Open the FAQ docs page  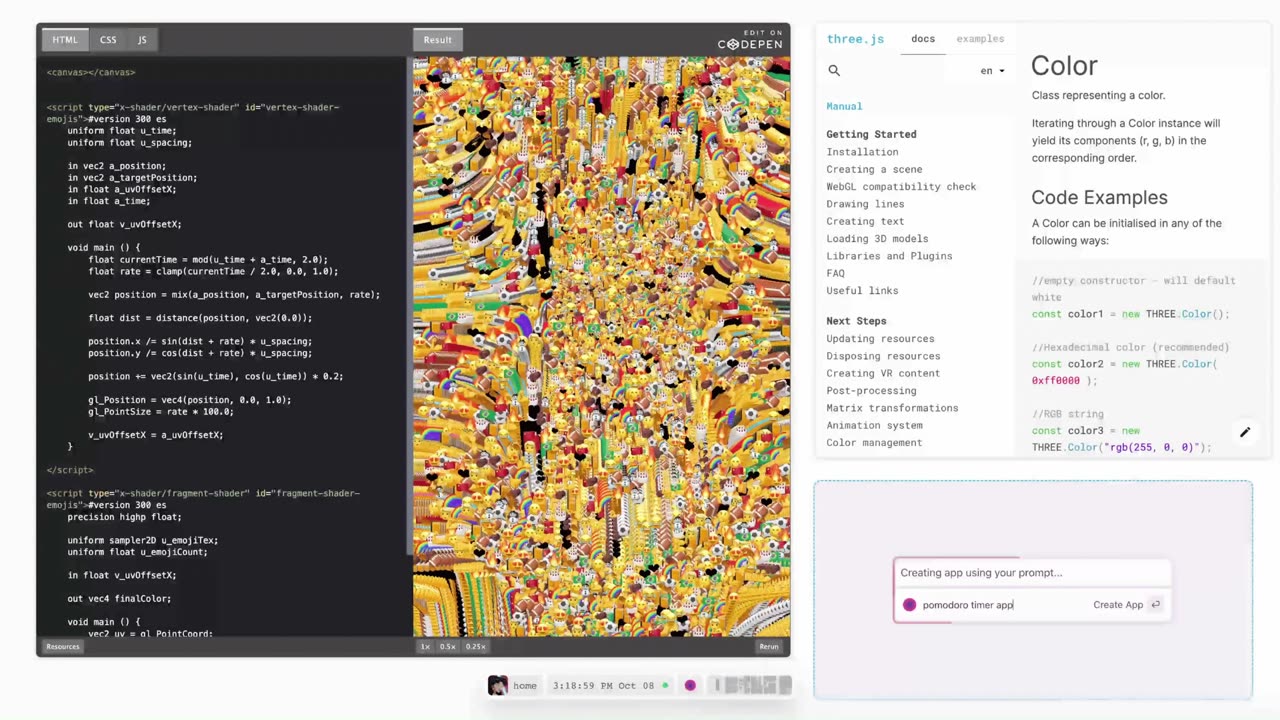835,273
